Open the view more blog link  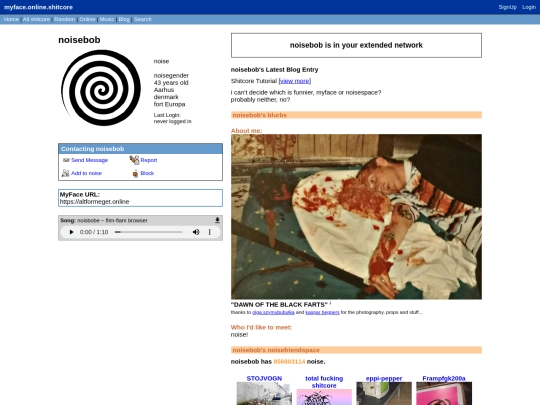294,81
